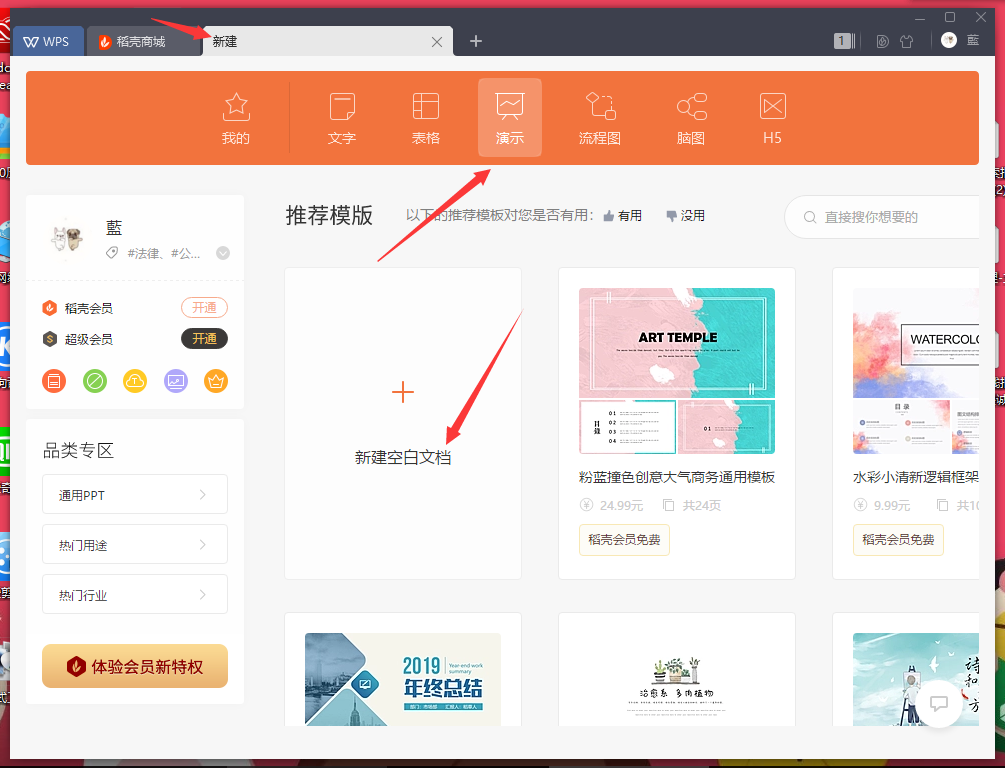This screenshot has height=768, width=1005.
Task: Select the 流程图 flowchart type
Action: 600,118
